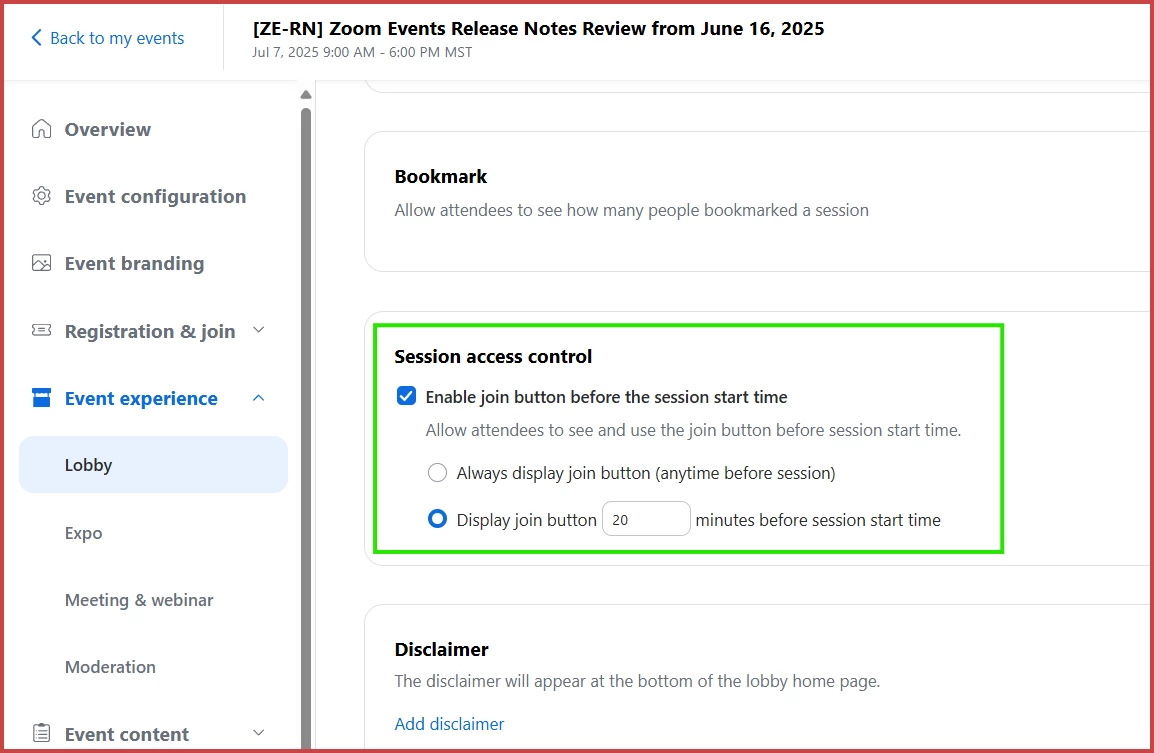
Task: Click the back arrow icon beside Back to my events
Action: click(x=36, y=38)
